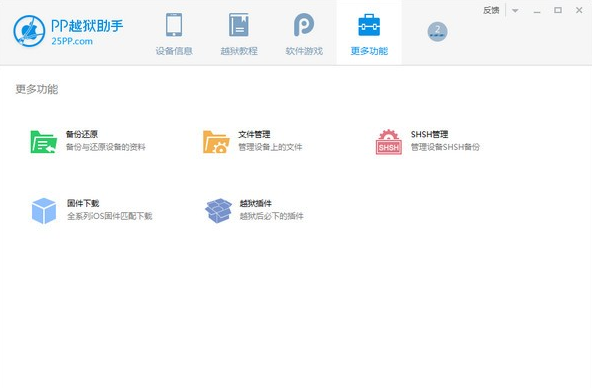Click the PP越狱助手 logo icon
Screen dimensions: 592x388
tap(29, 31)
